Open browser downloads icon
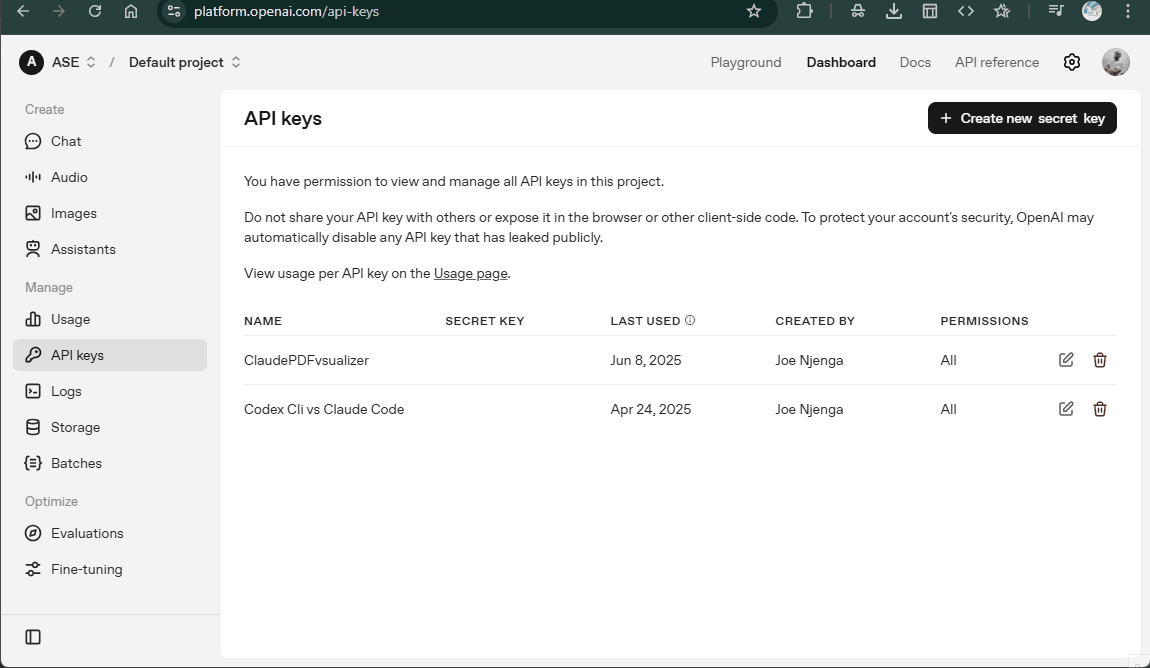1150x668 pixels. click(x=893, y=11)
